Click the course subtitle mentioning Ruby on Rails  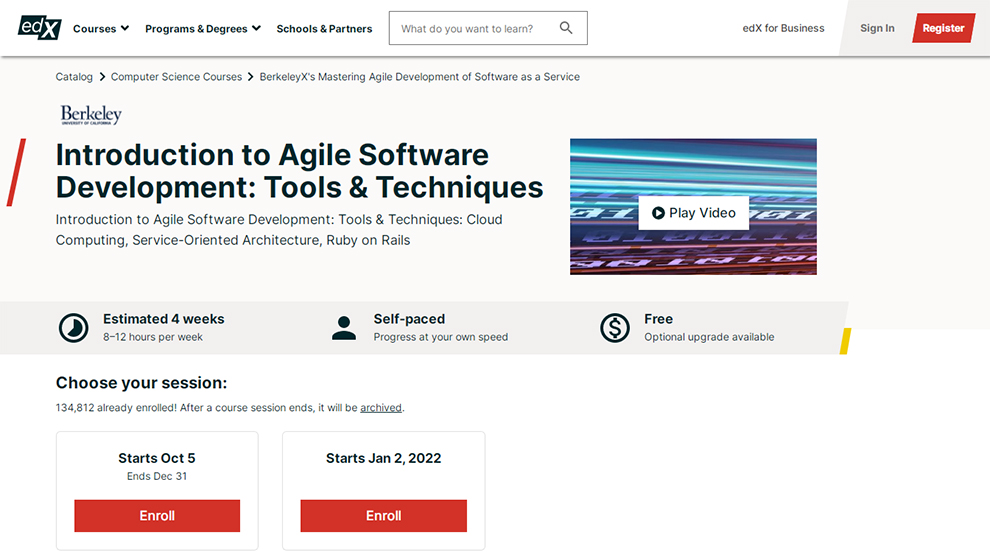point(279,230)
